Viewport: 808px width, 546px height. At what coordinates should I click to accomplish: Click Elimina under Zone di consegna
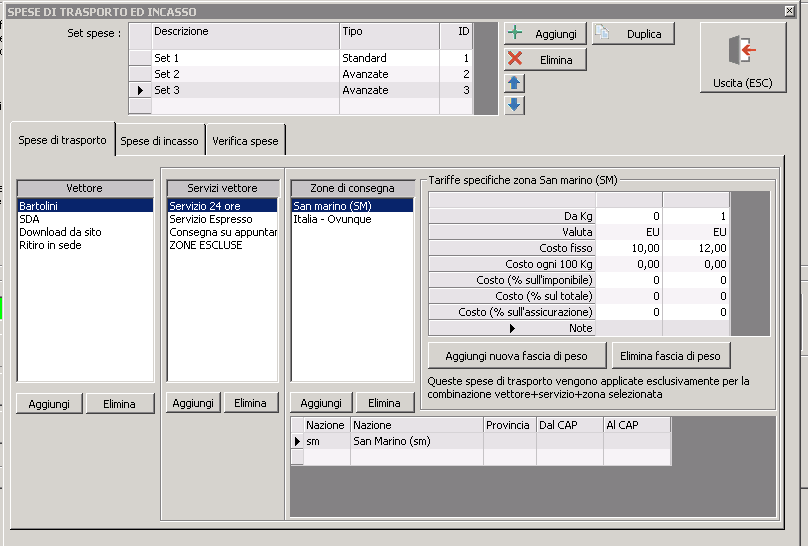tap(384, 402)
